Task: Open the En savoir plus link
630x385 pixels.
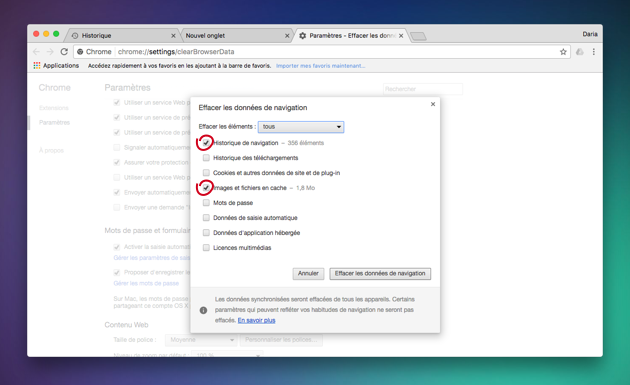Action: pyautogui.click(x=256, y=320)
